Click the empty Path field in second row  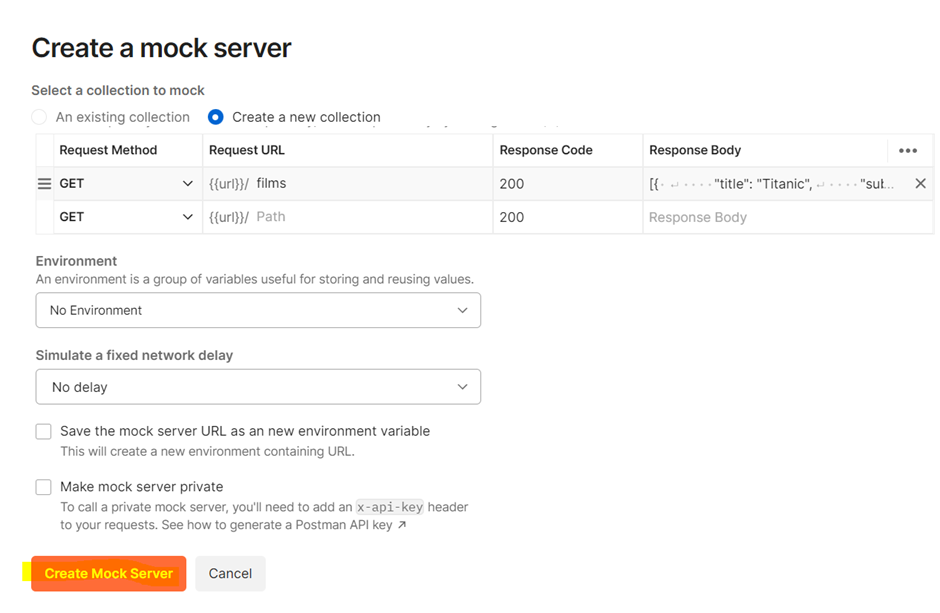pos(370,217)
